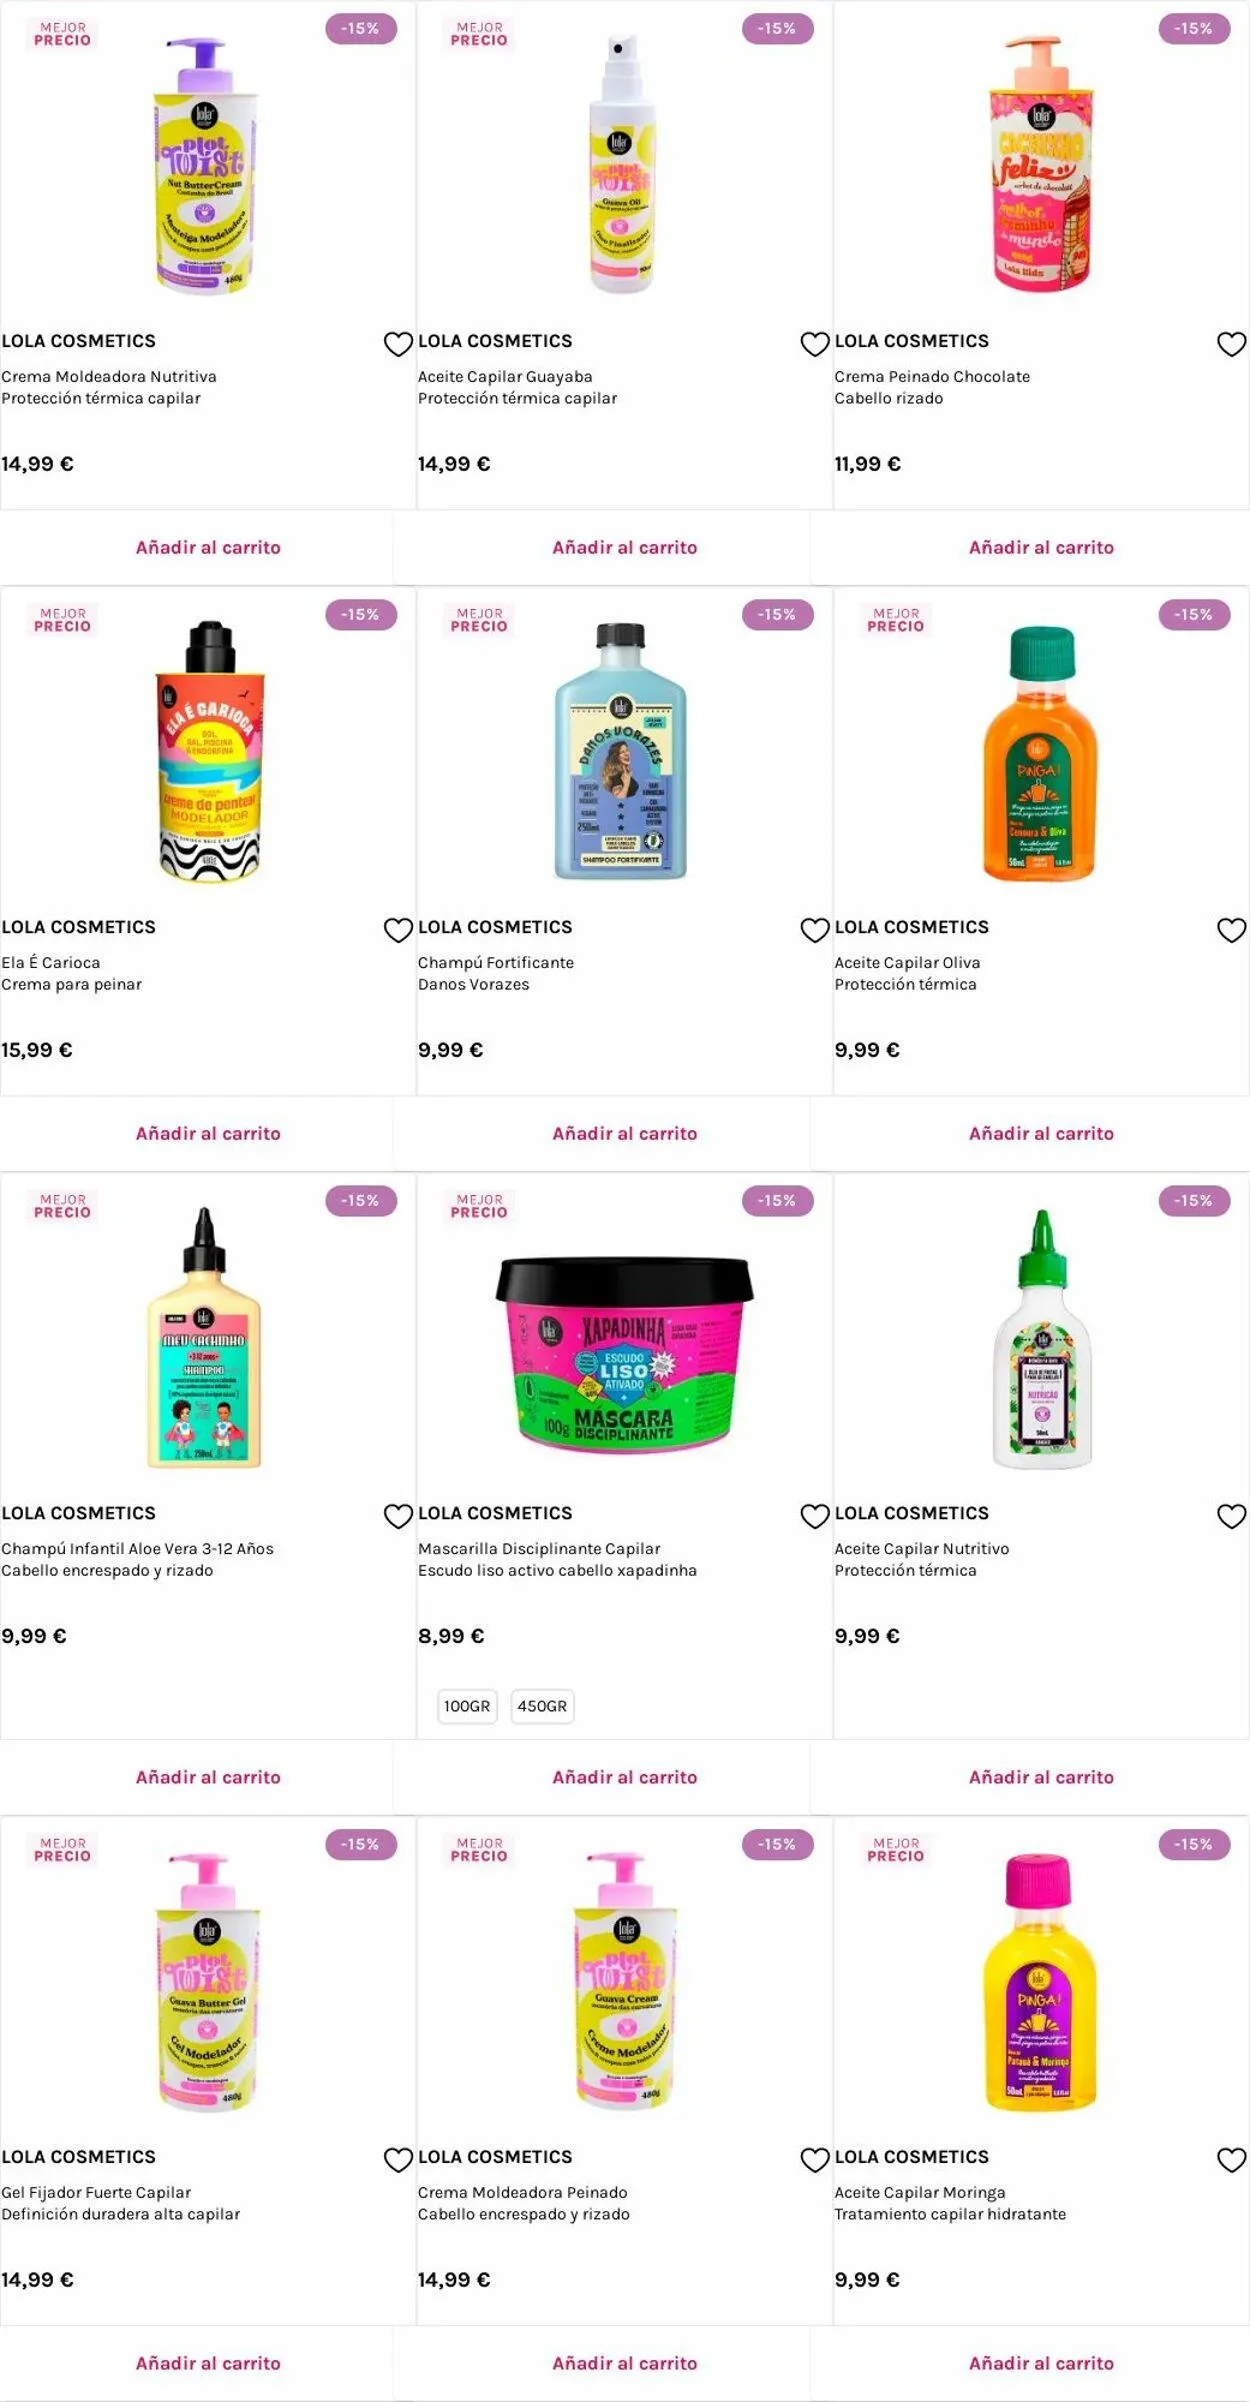Screen dimensions: 1250x2402
Task: Click heart next to Gel Fijador Fuerte
Action: 398,2160
